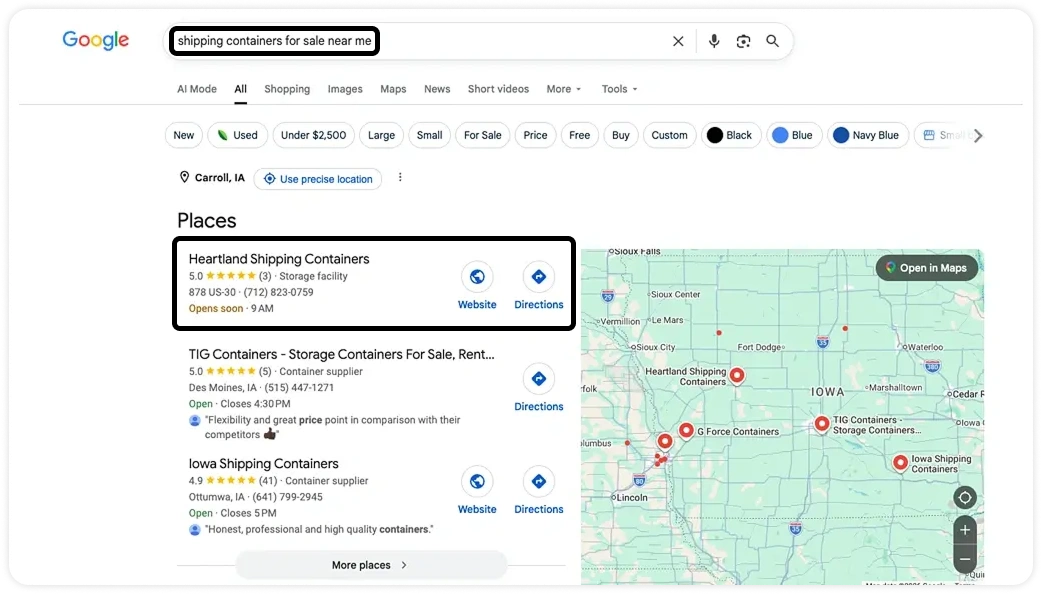Start voice search with the microphone icon

(x=714, y=41)
